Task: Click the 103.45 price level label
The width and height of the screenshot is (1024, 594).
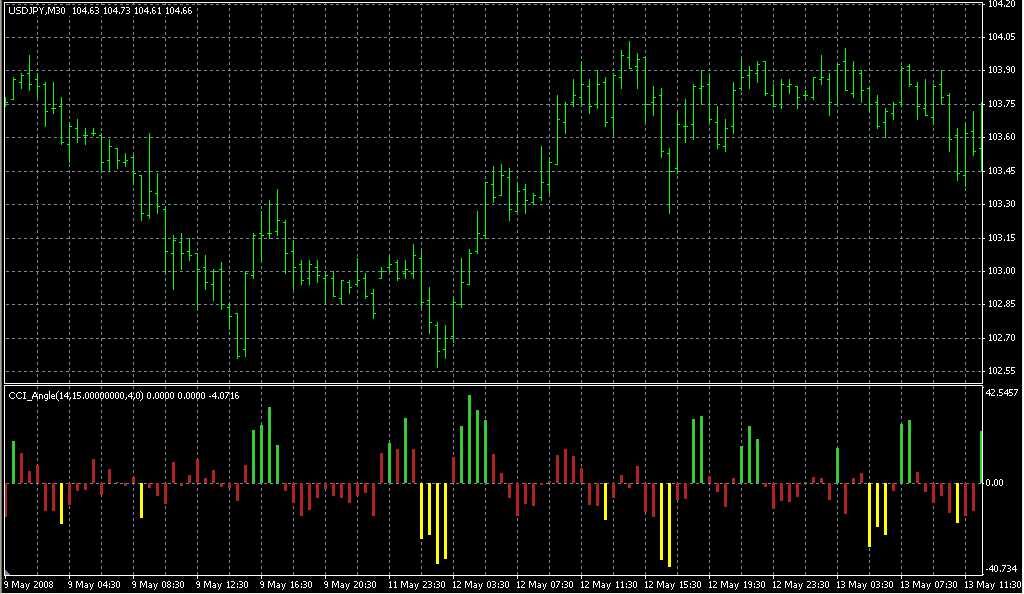Action: (x=1001, y=171)
